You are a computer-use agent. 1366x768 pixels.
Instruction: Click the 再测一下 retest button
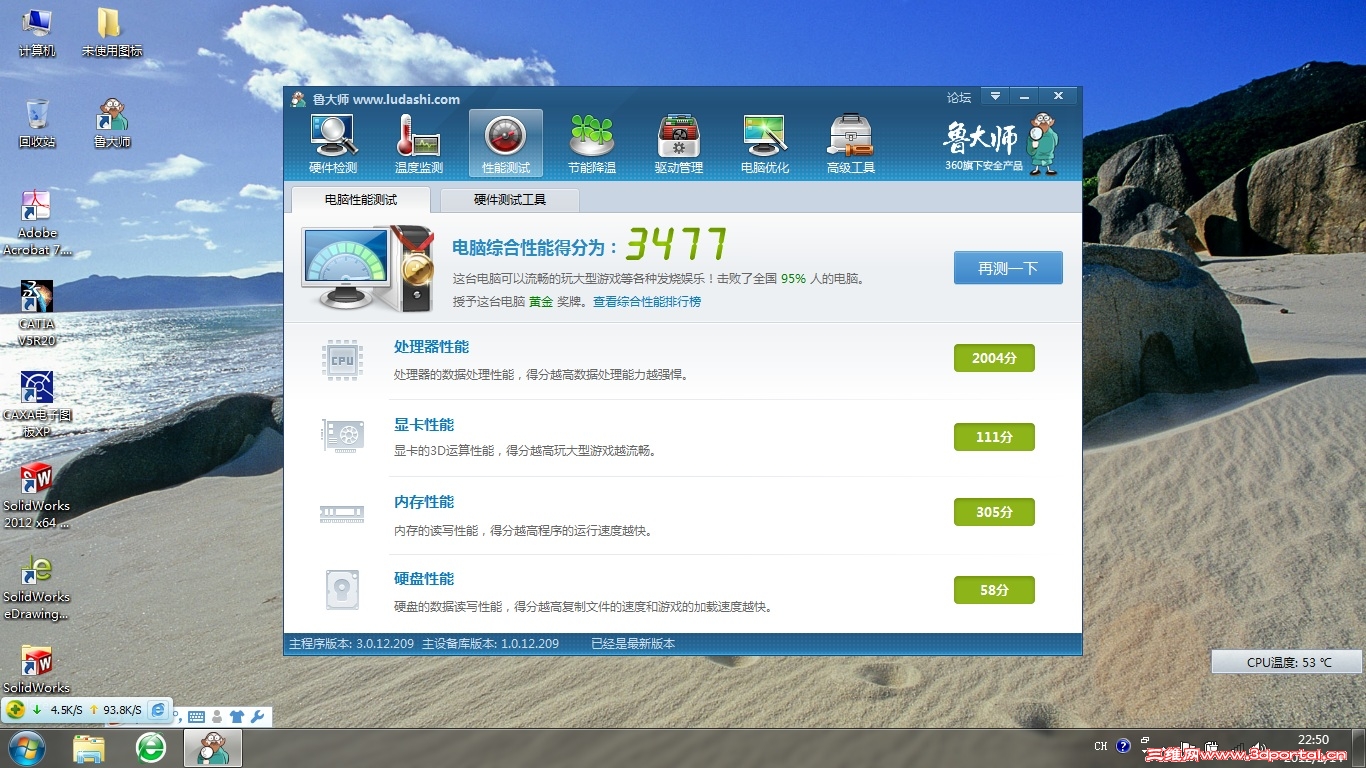(1008, 268)
